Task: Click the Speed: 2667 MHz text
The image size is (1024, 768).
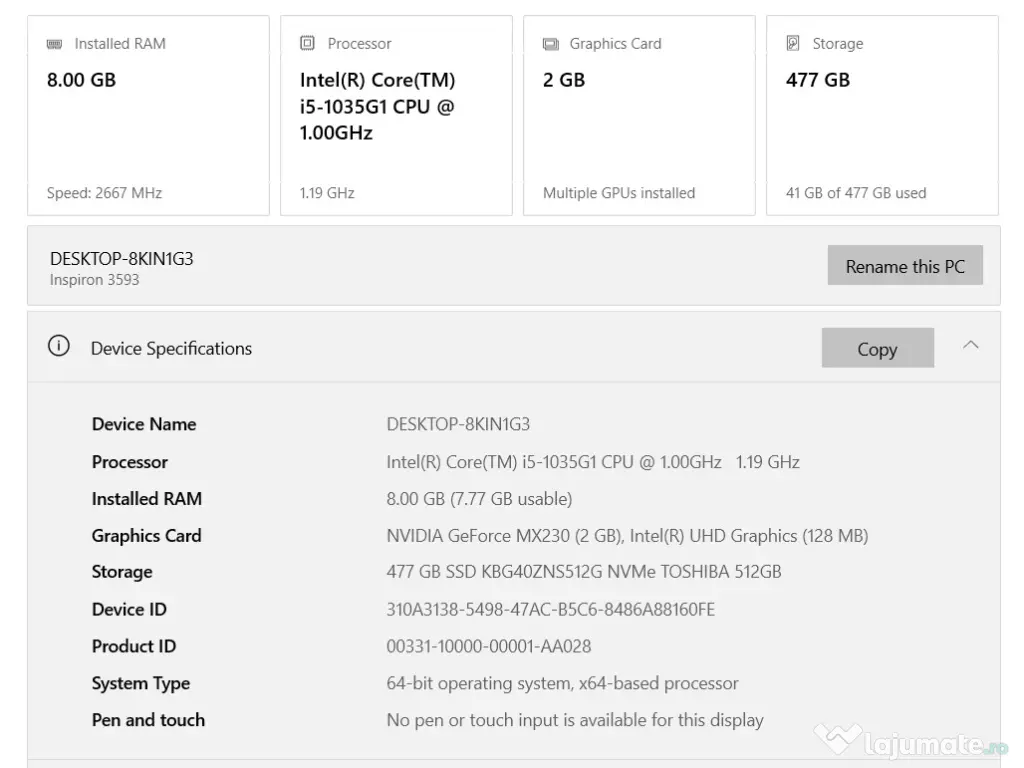Action: click(104, 193)
